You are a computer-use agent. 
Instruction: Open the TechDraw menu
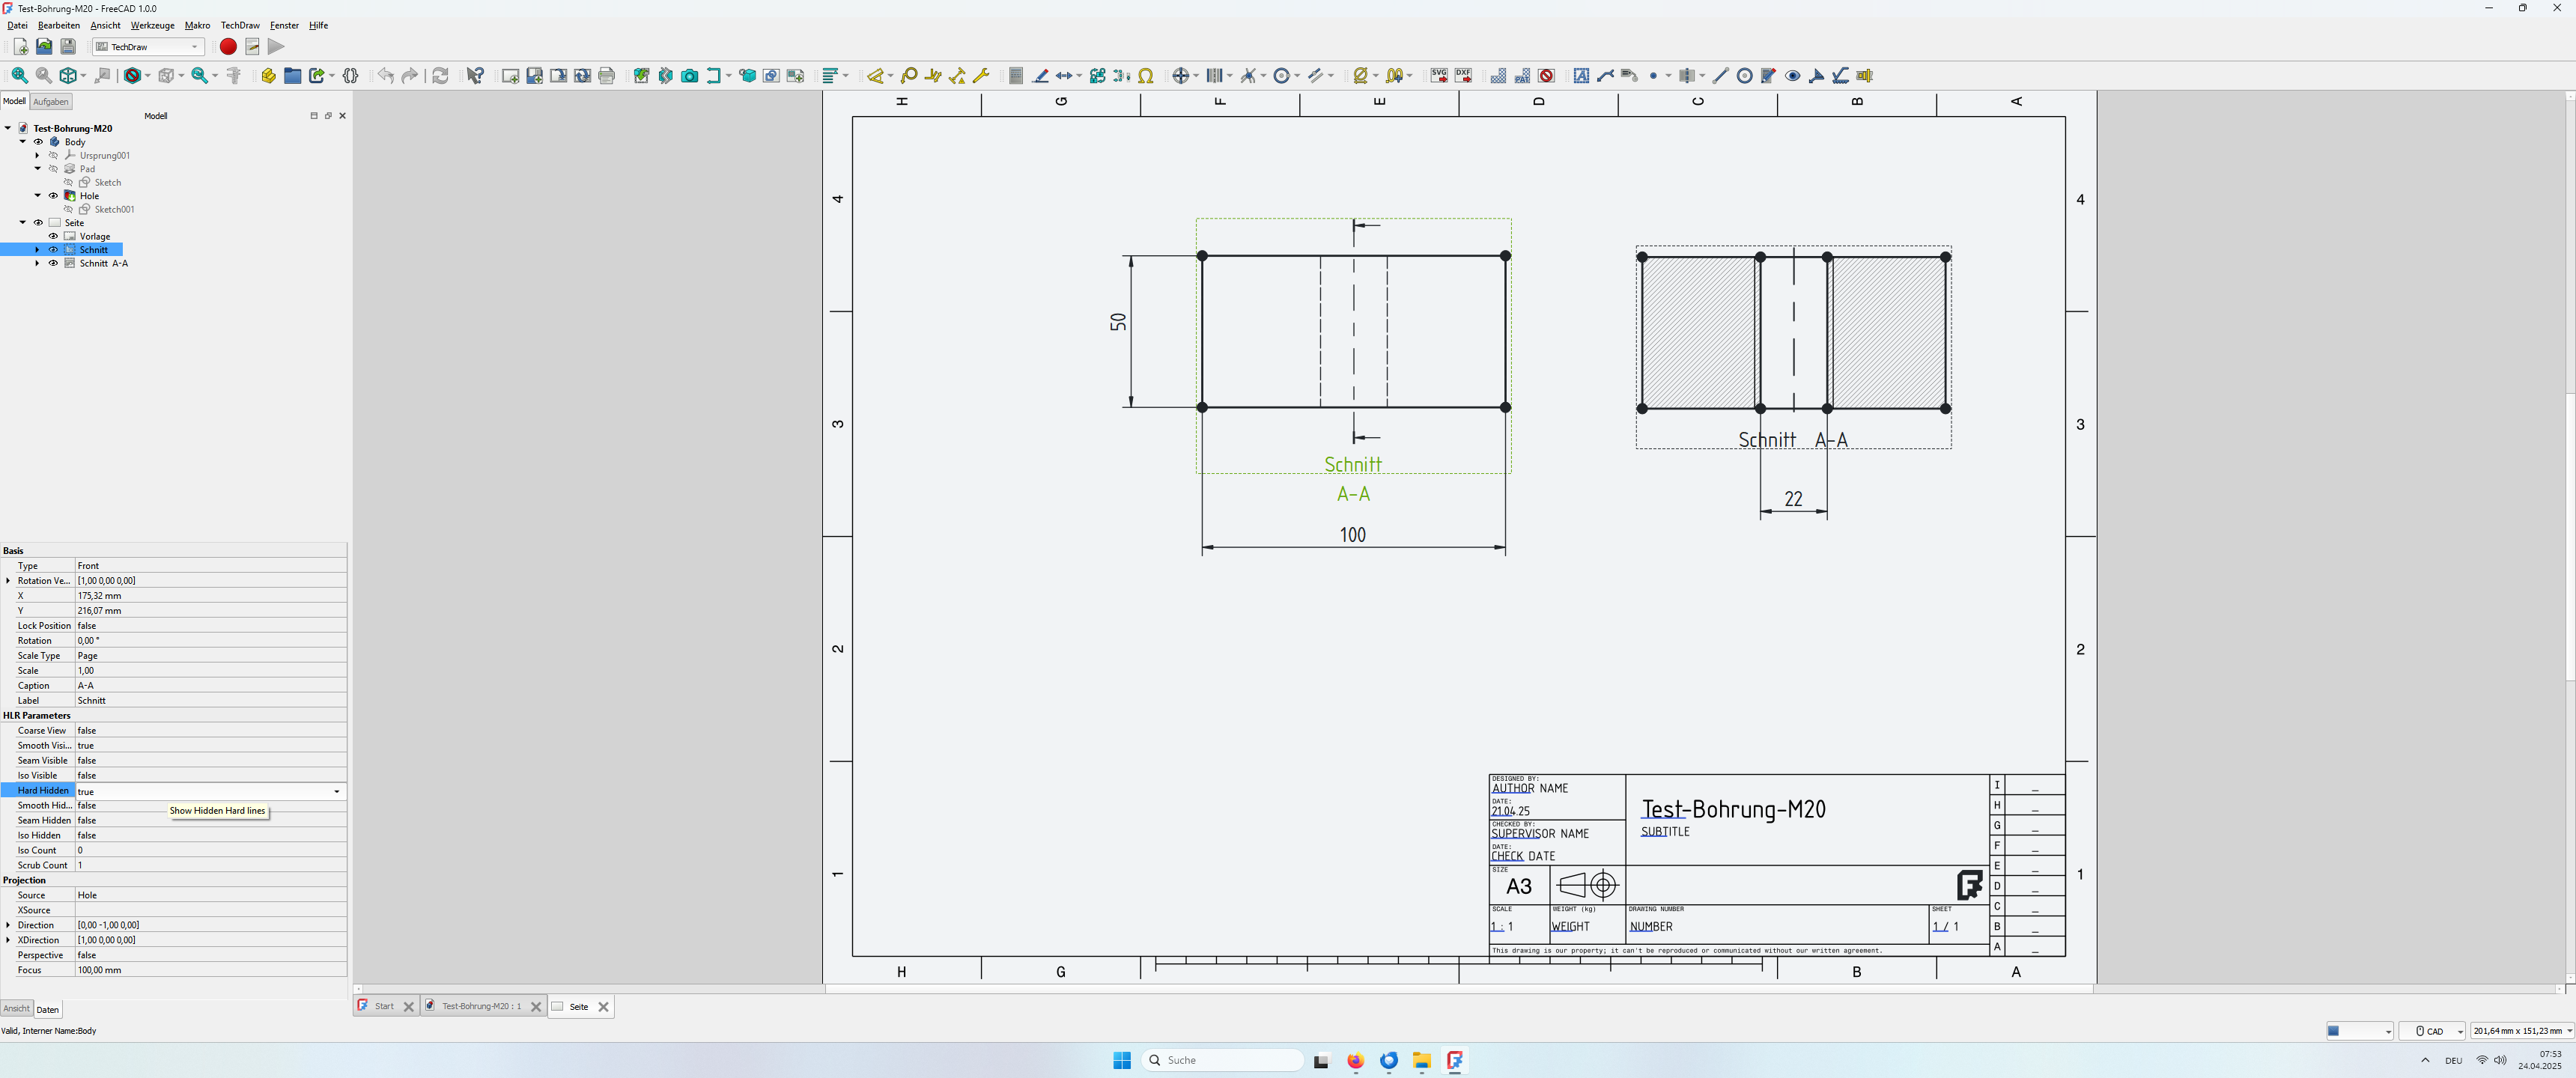[240, 25]
